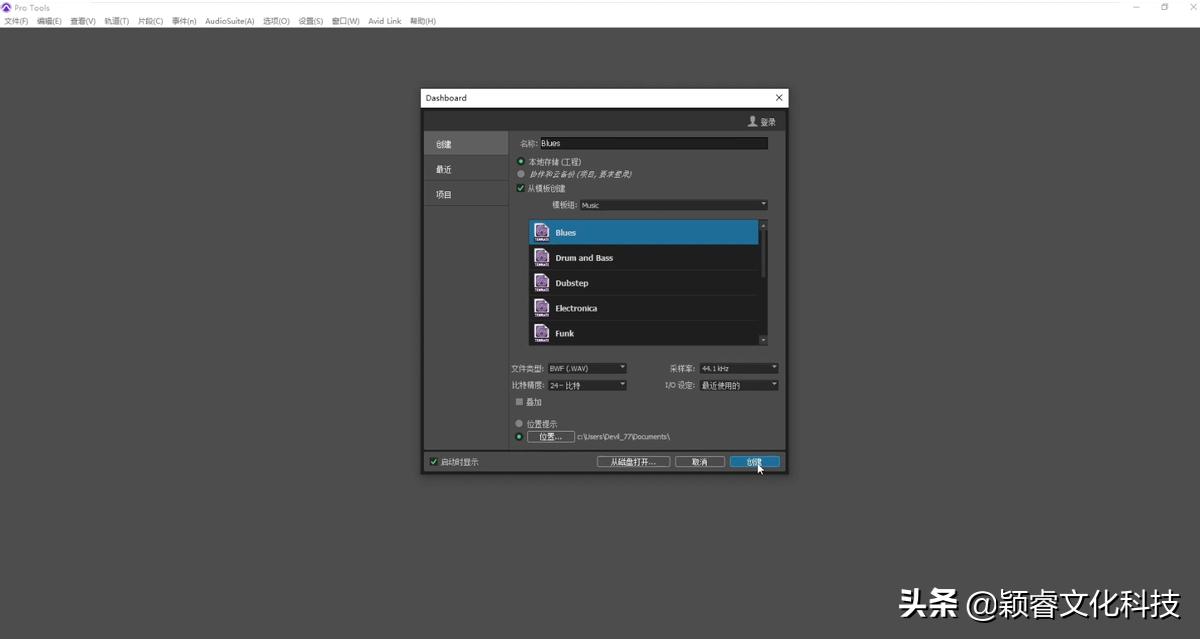The height and width of the screenshot is (639, 1200).
Task: Open the 查看(V) menu
Action: tap(83, 21)
